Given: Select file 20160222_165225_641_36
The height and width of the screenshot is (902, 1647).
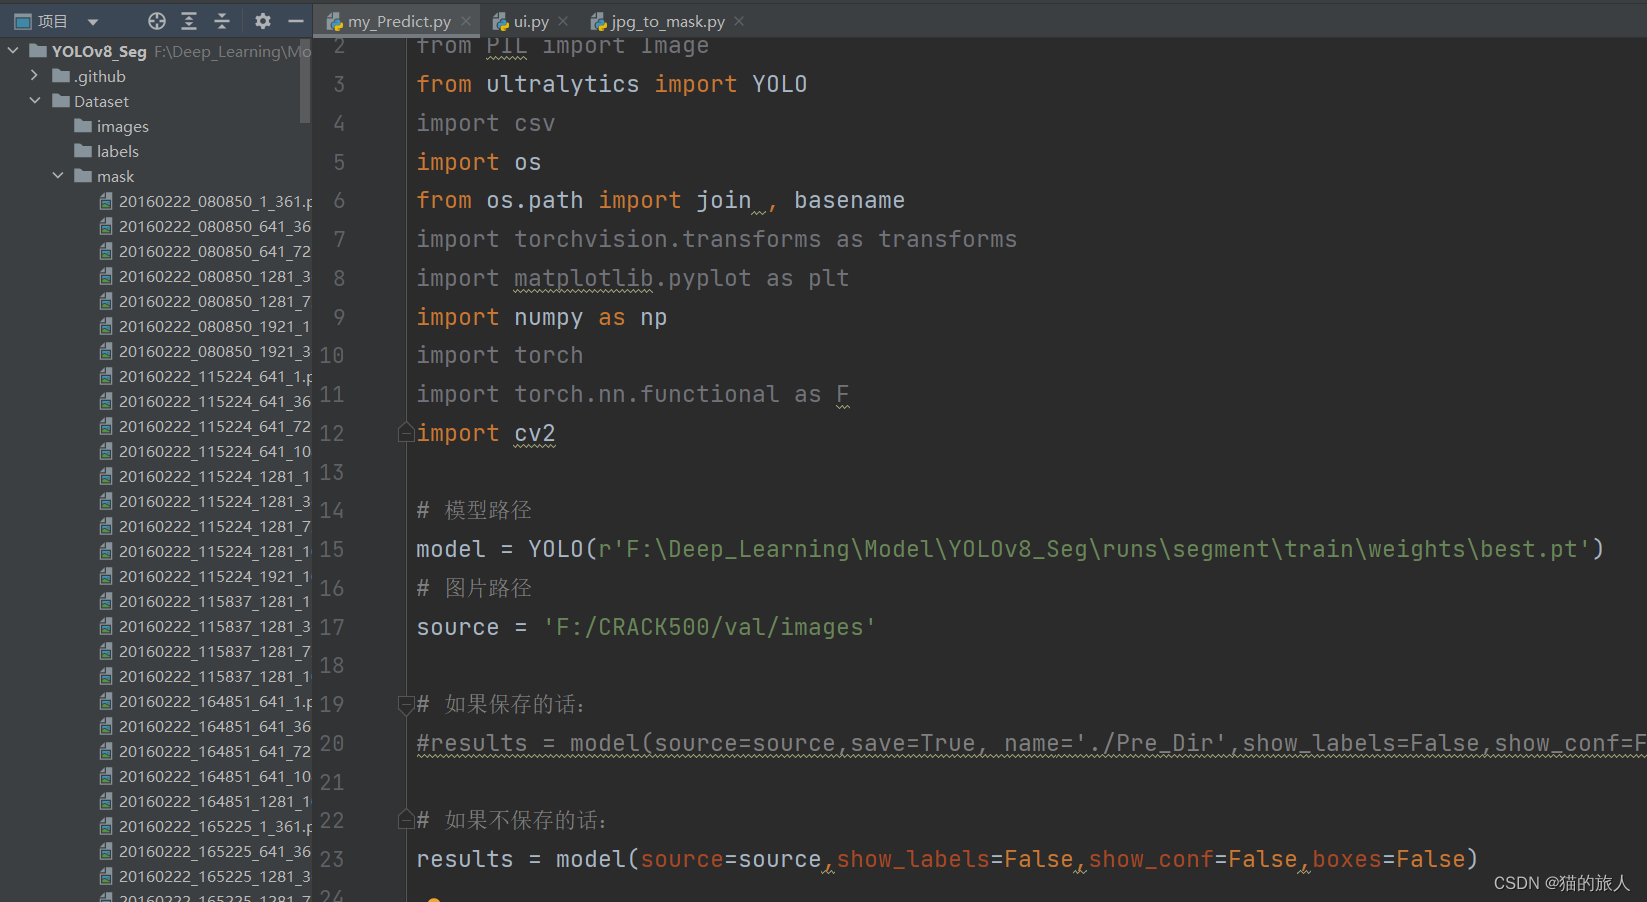Looking at the screenshot, I should click(x=215, y=851).
